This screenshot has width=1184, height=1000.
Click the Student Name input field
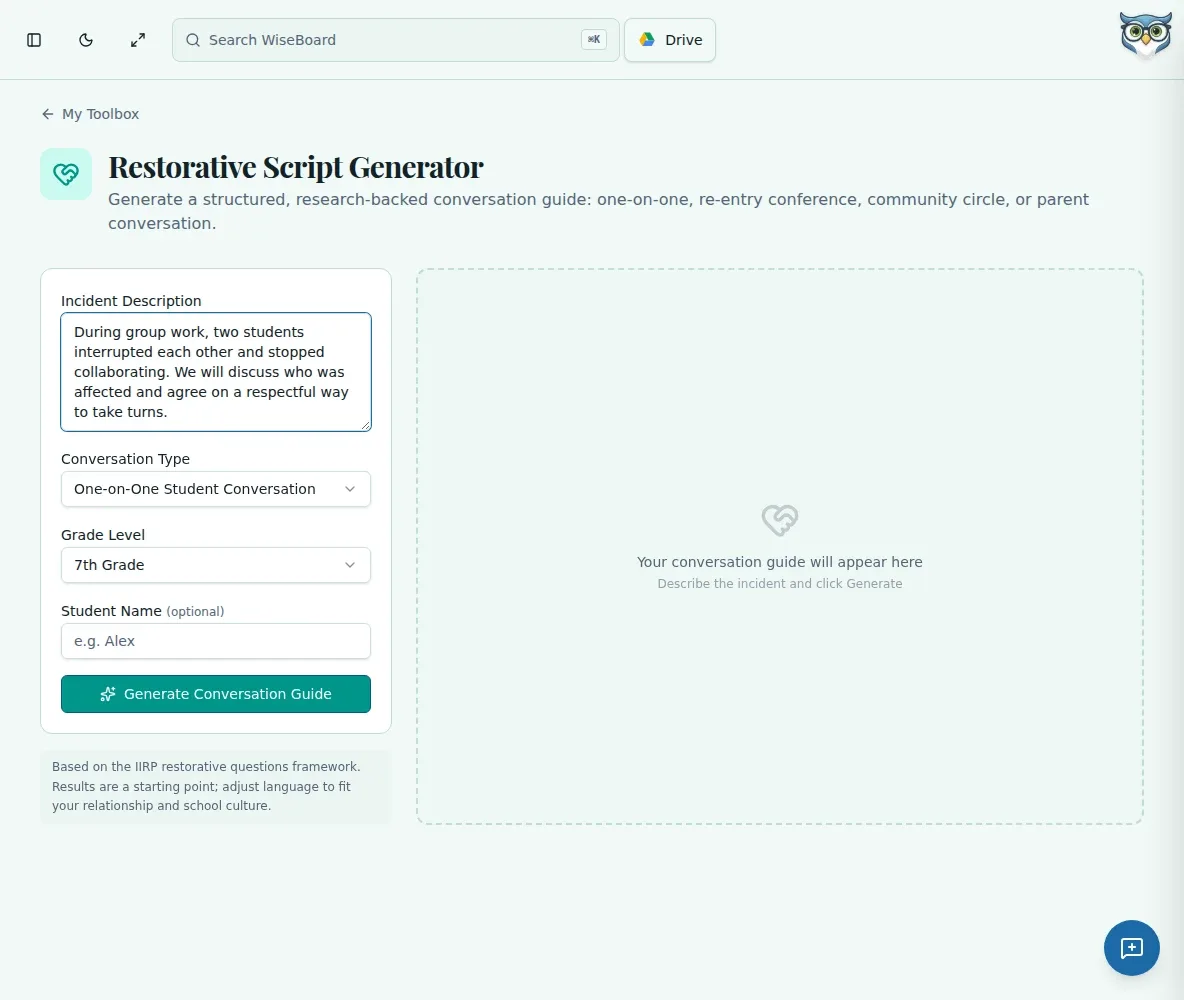(216, 641)
